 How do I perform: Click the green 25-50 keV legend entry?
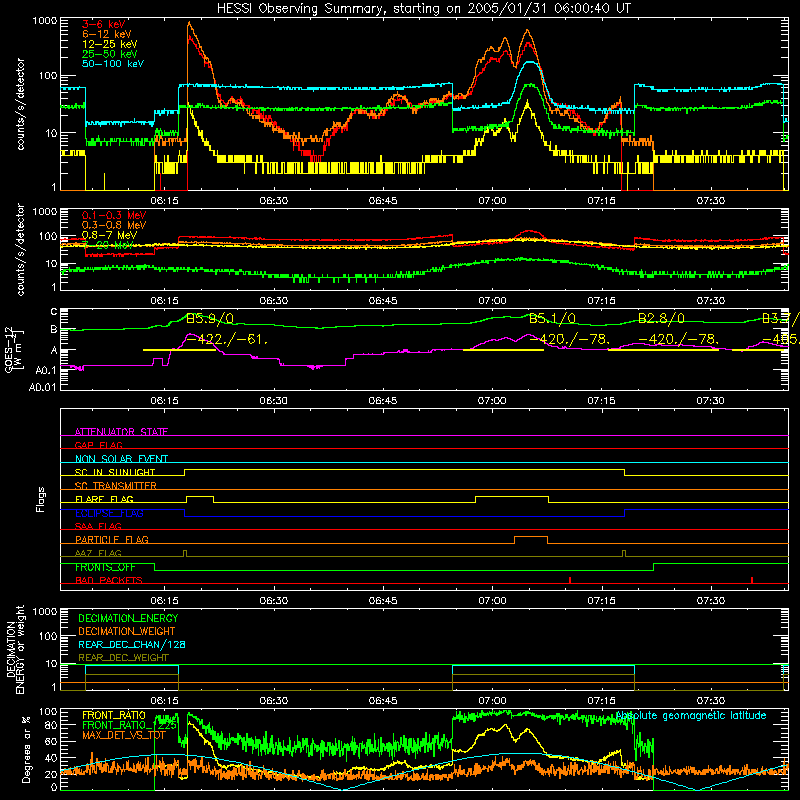coord(110,54)
